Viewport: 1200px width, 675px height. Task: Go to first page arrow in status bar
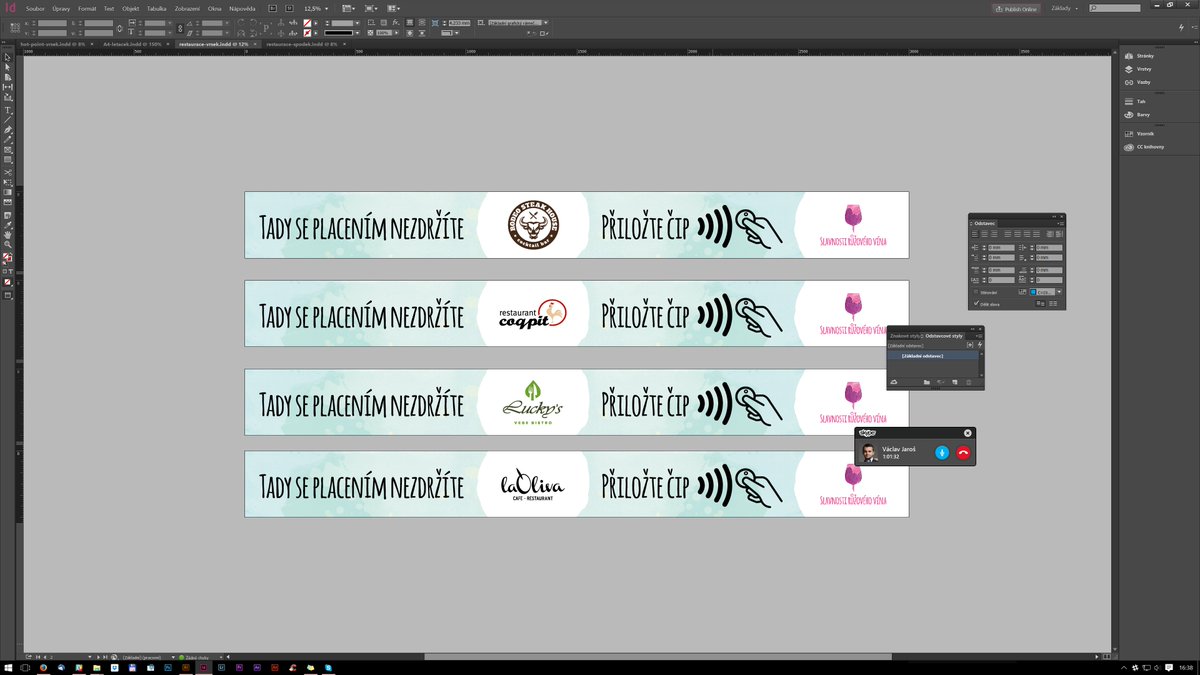pyautogui.click(x=37, y=657)
